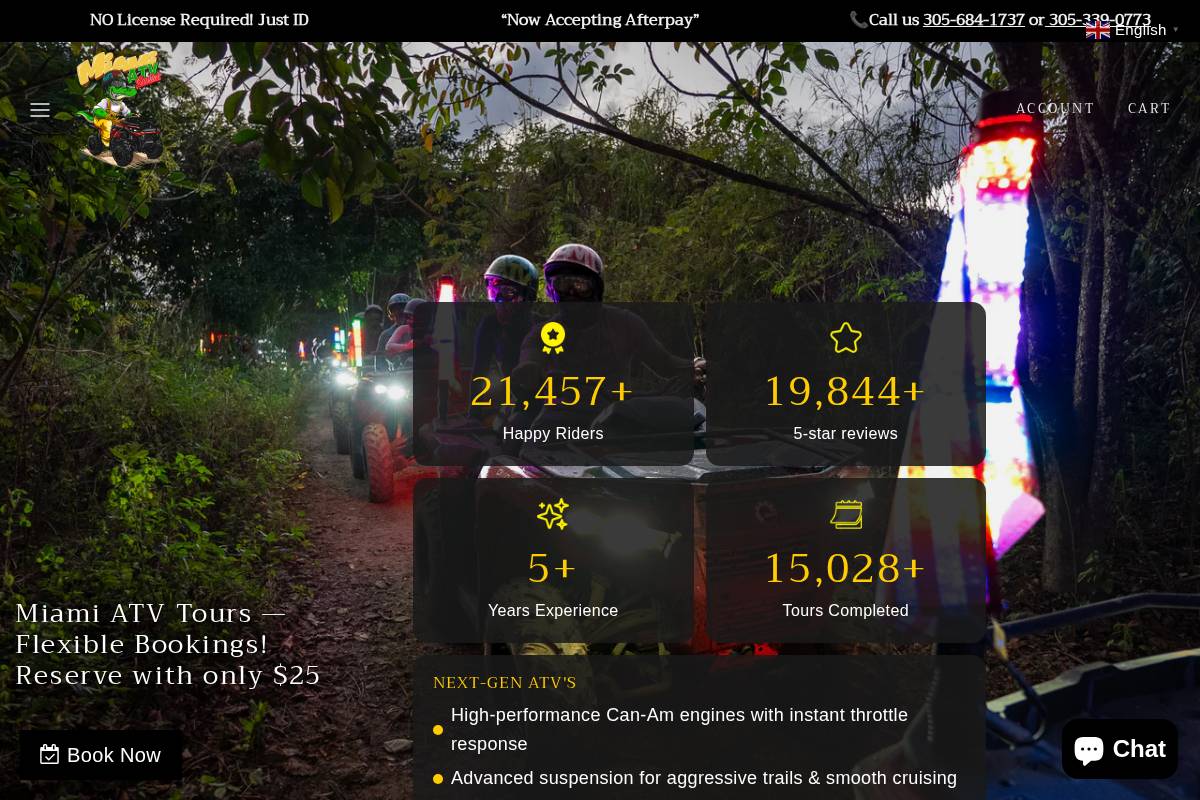Click the calendar icon above Tours Completed
Image resolution: width=1200 pixels, height=800 pixels.
pos(845,514)
